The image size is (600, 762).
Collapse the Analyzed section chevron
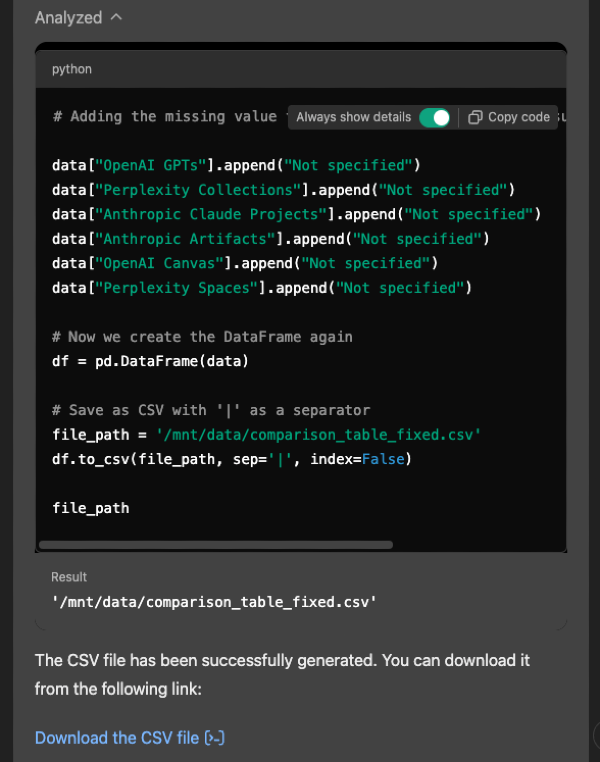tap(117, 18)
